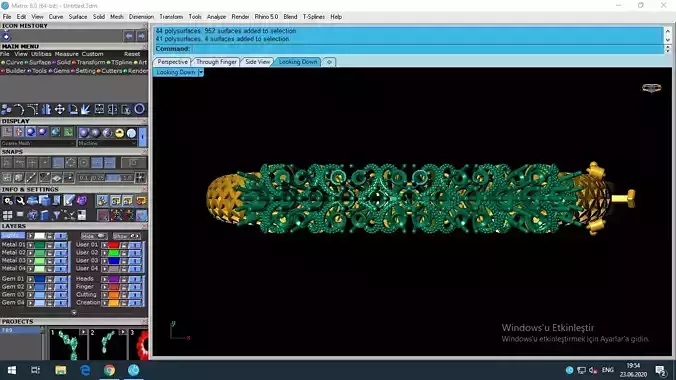
Task: Switch to the Through Finger viewport tab
Action: point(216,62)
